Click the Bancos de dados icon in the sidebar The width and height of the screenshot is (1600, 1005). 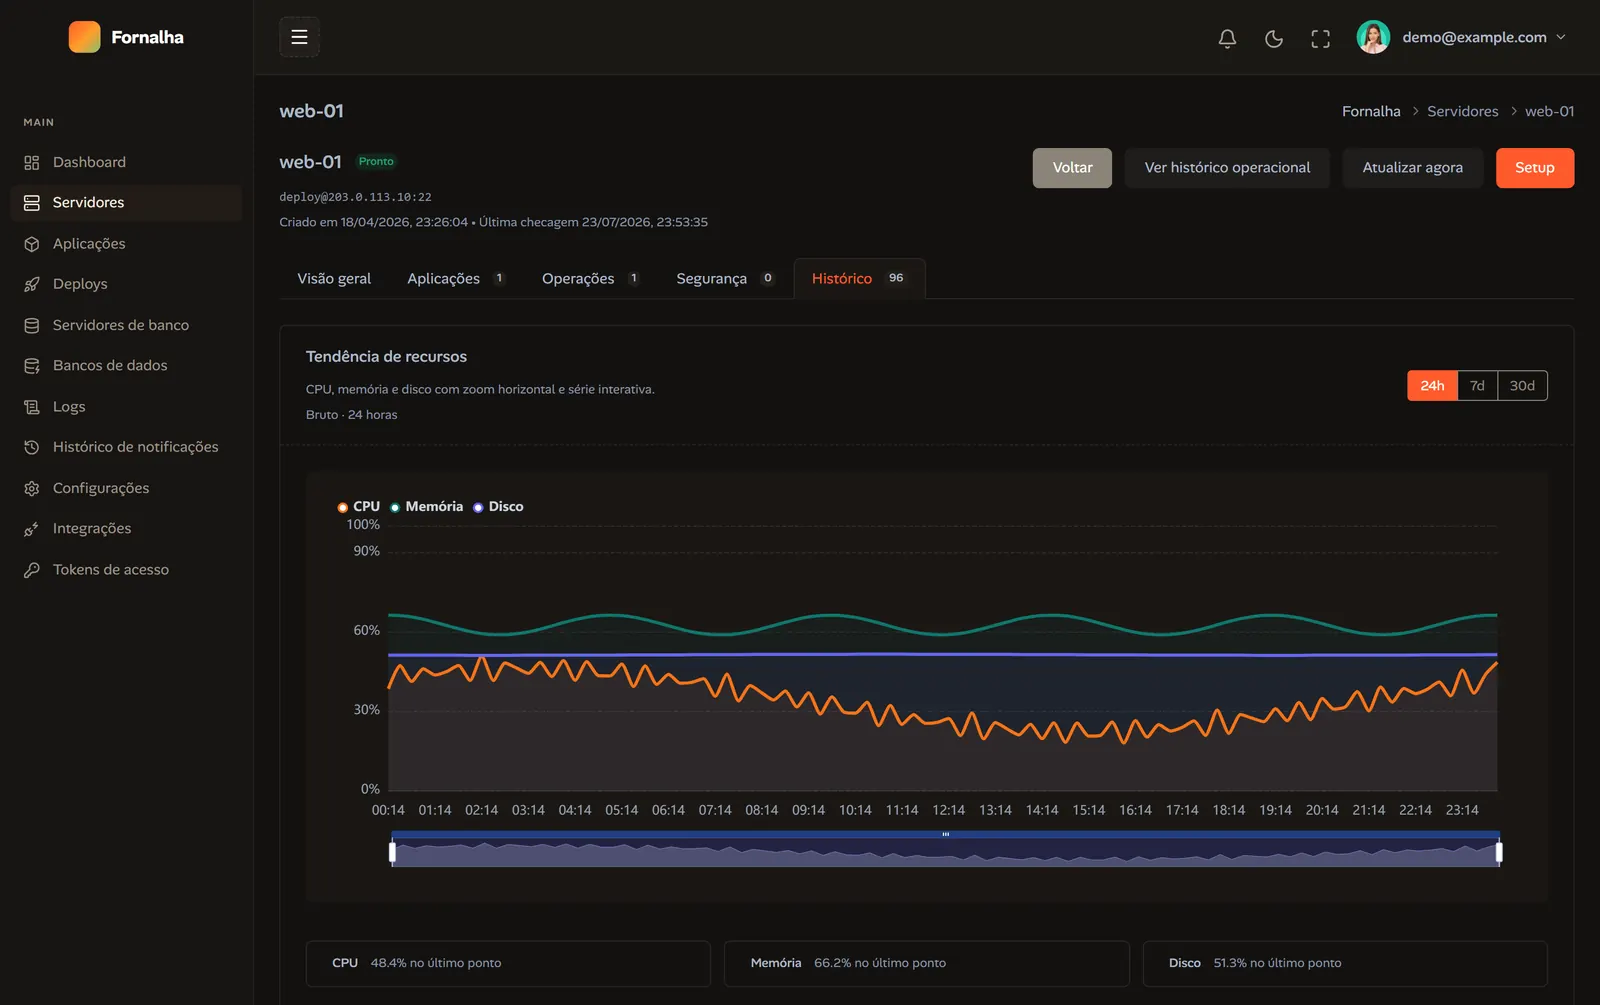point(32,366)
